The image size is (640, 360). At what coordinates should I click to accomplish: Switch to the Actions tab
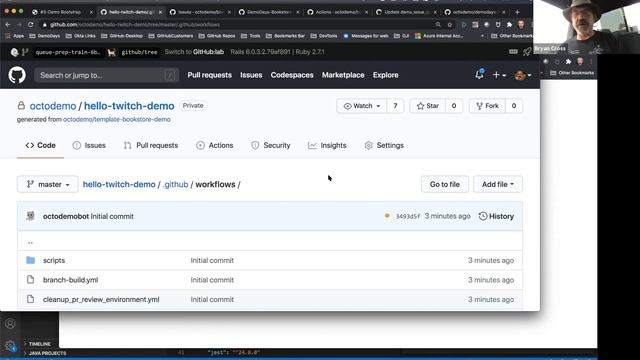[x=215, y=145]
